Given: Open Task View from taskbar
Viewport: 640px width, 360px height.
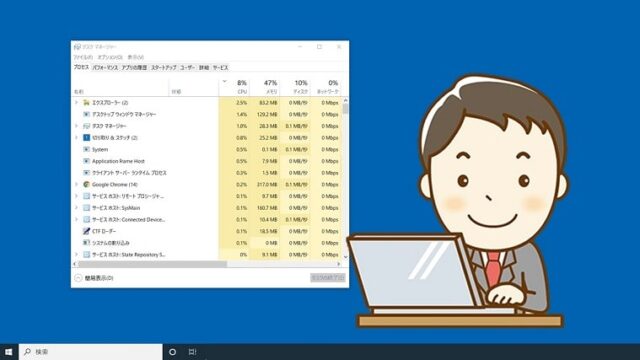Looking at the screenshot, I should click(x=192, y=351).
